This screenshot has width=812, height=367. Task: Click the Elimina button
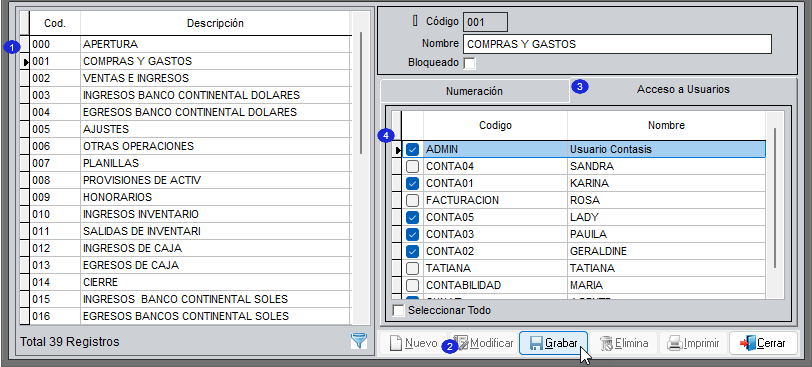pos(624,343)
